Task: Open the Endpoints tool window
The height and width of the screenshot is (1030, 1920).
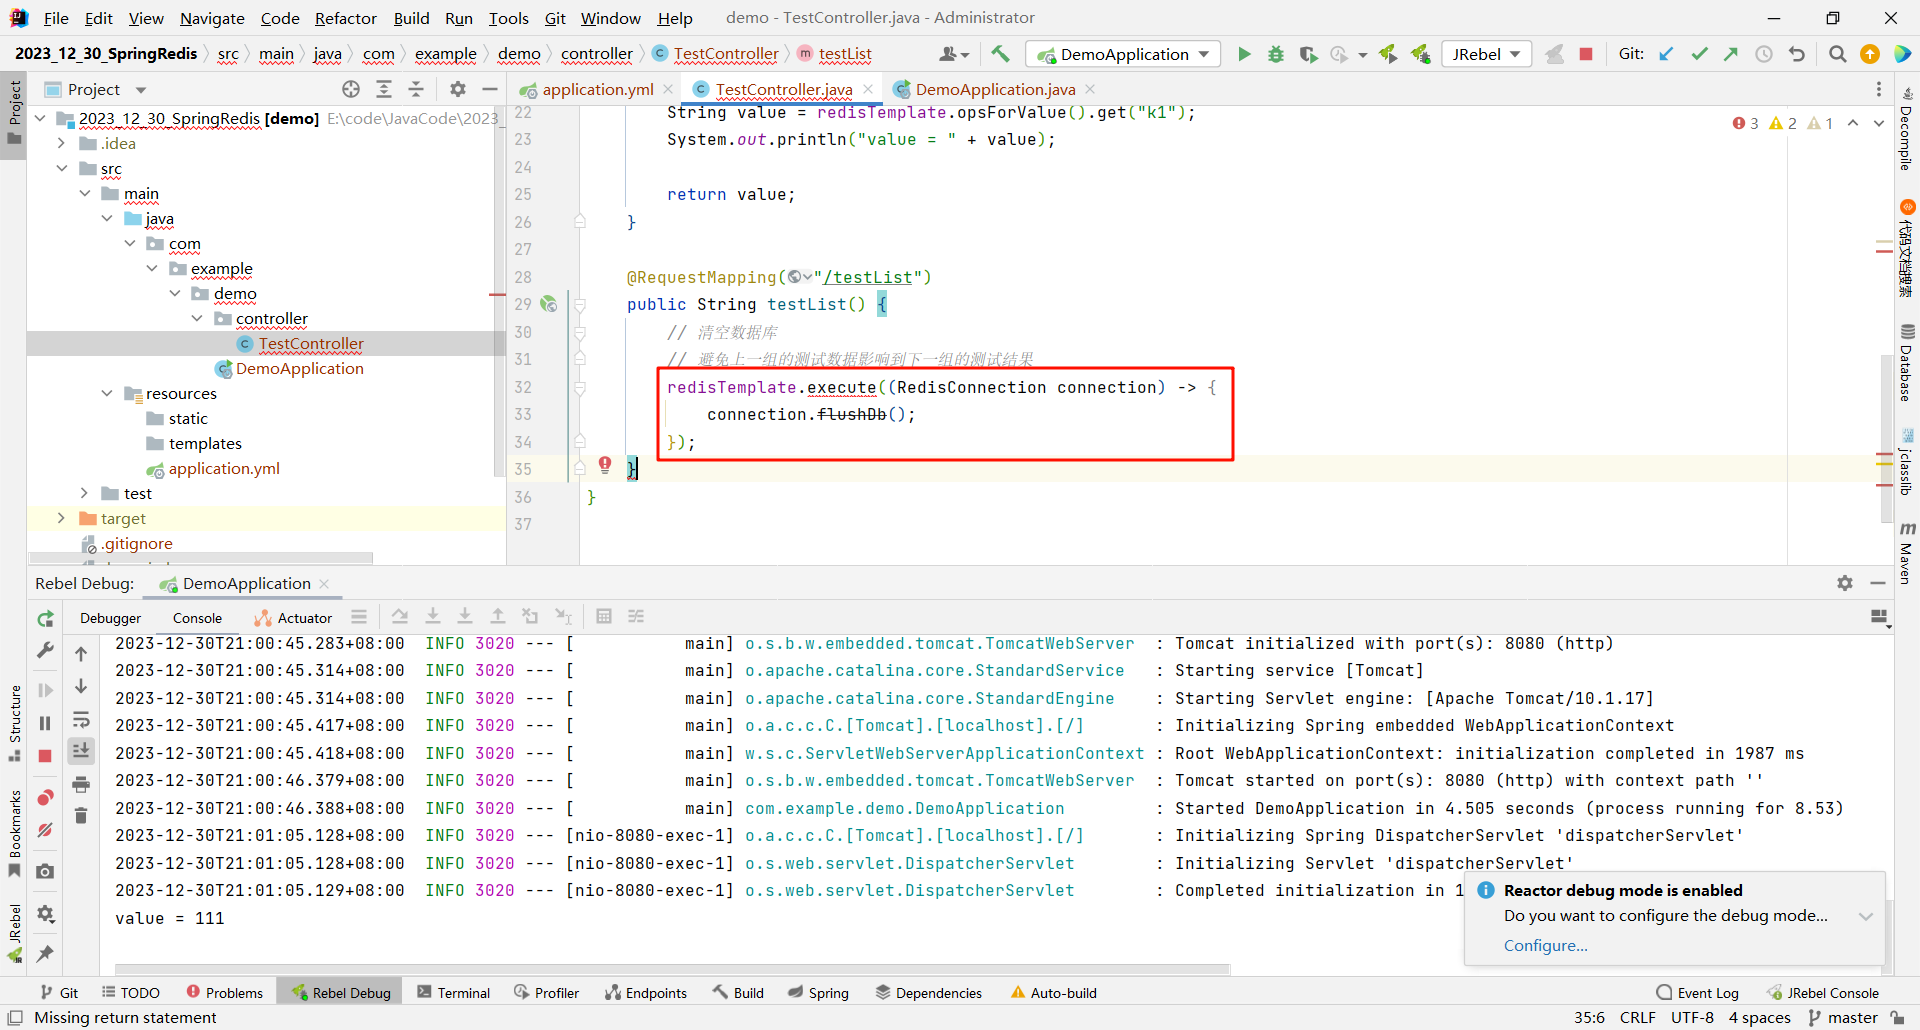Action: point(646,992)
